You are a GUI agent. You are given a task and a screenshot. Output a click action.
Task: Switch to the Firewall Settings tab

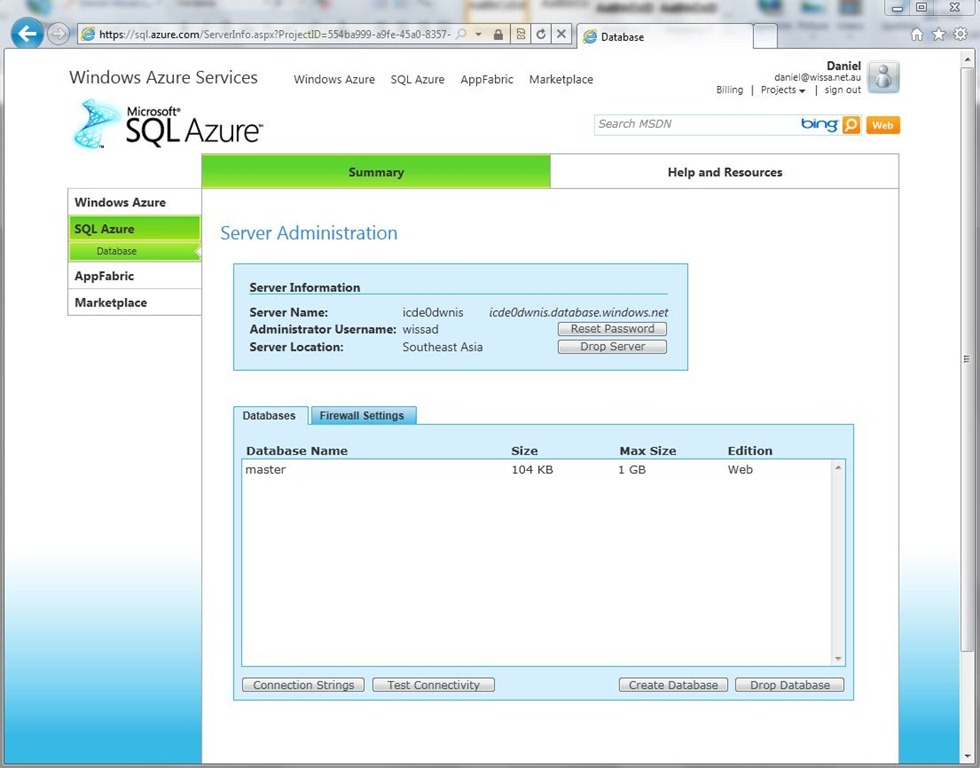click(362, 416)
